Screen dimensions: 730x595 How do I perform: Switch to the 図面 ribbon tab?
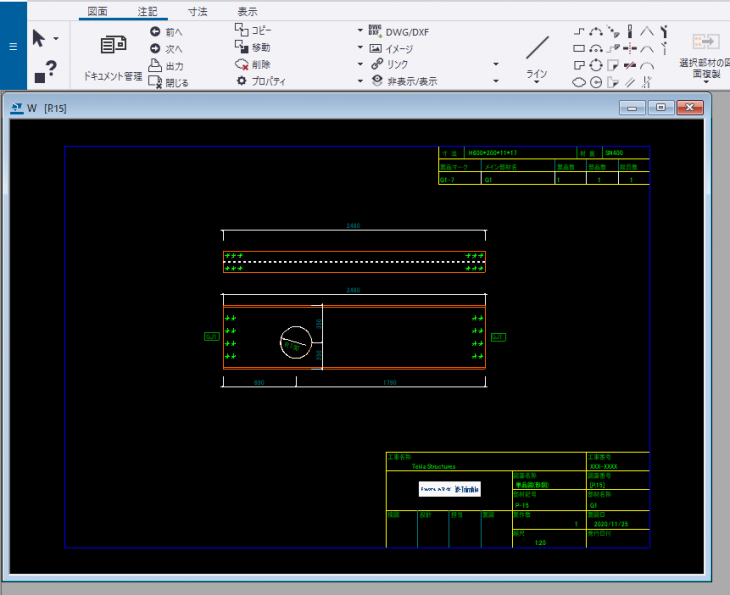(x=97, y=11)
